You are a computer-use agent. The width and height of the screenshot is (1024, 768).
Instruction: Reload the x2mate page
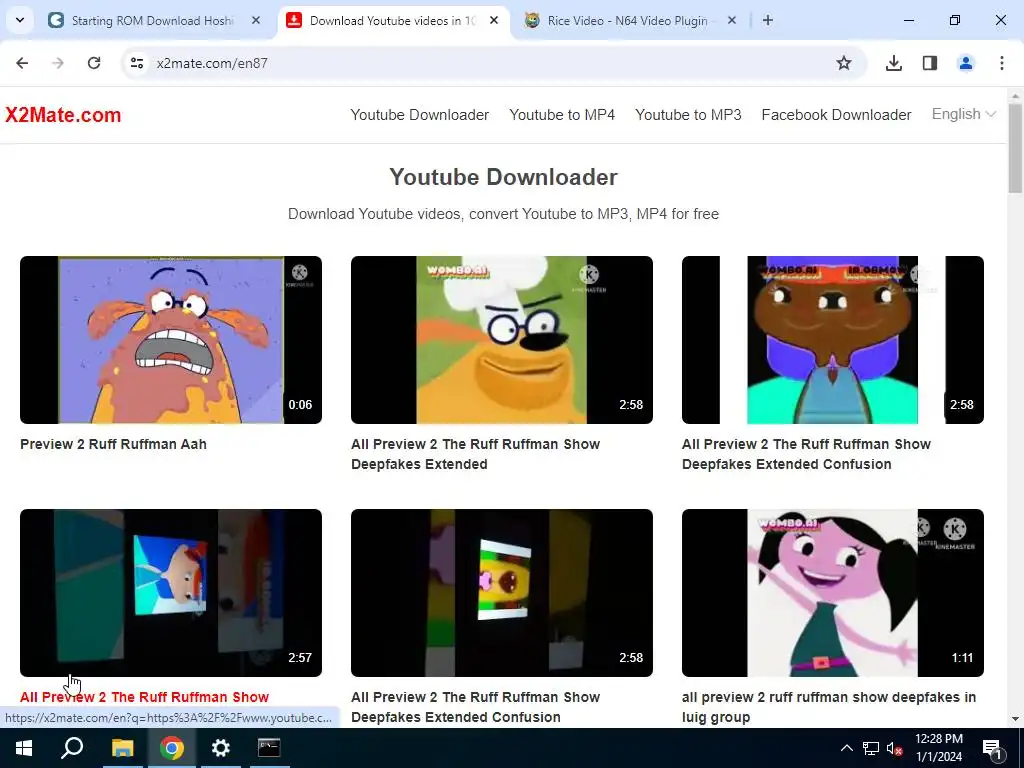94,63
